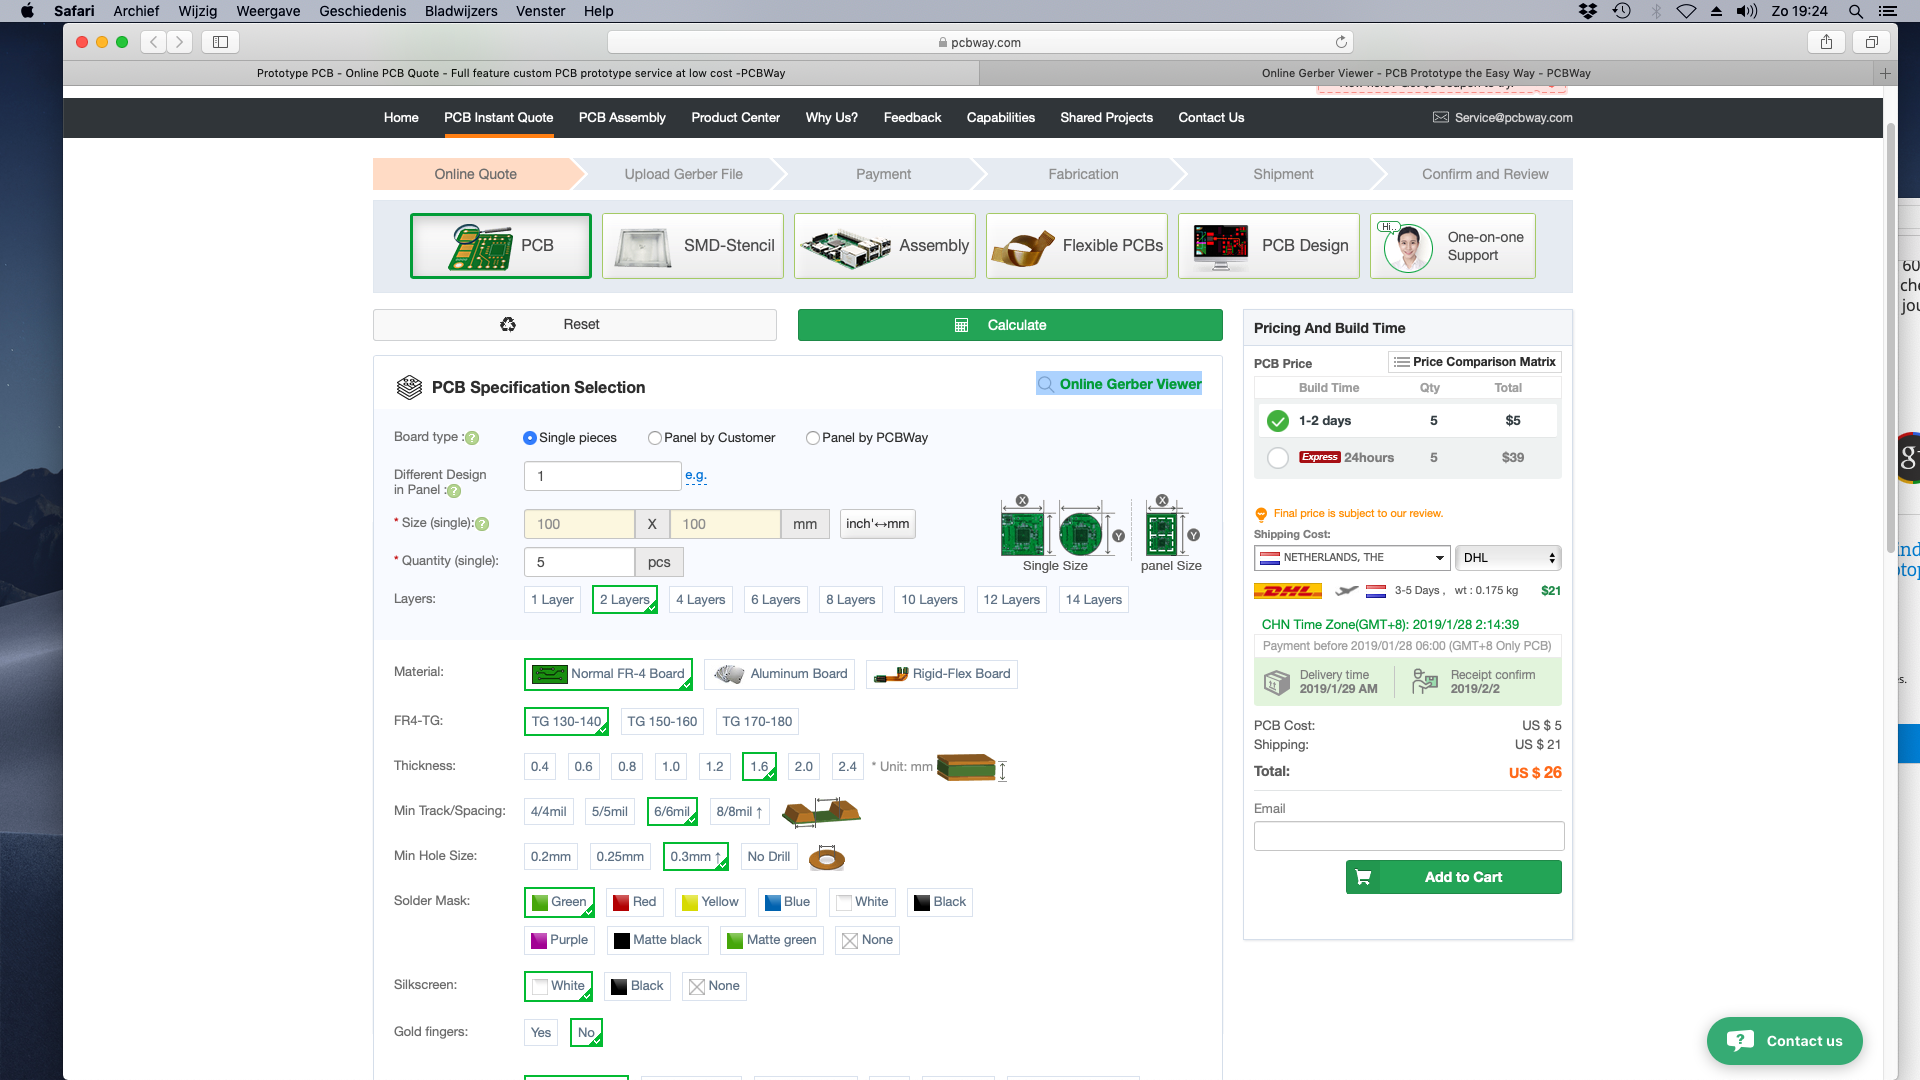Open the Wi-Fi menu bar icon
1920x1080 pixels.
pyautogui.click(x=1686, y=11)
